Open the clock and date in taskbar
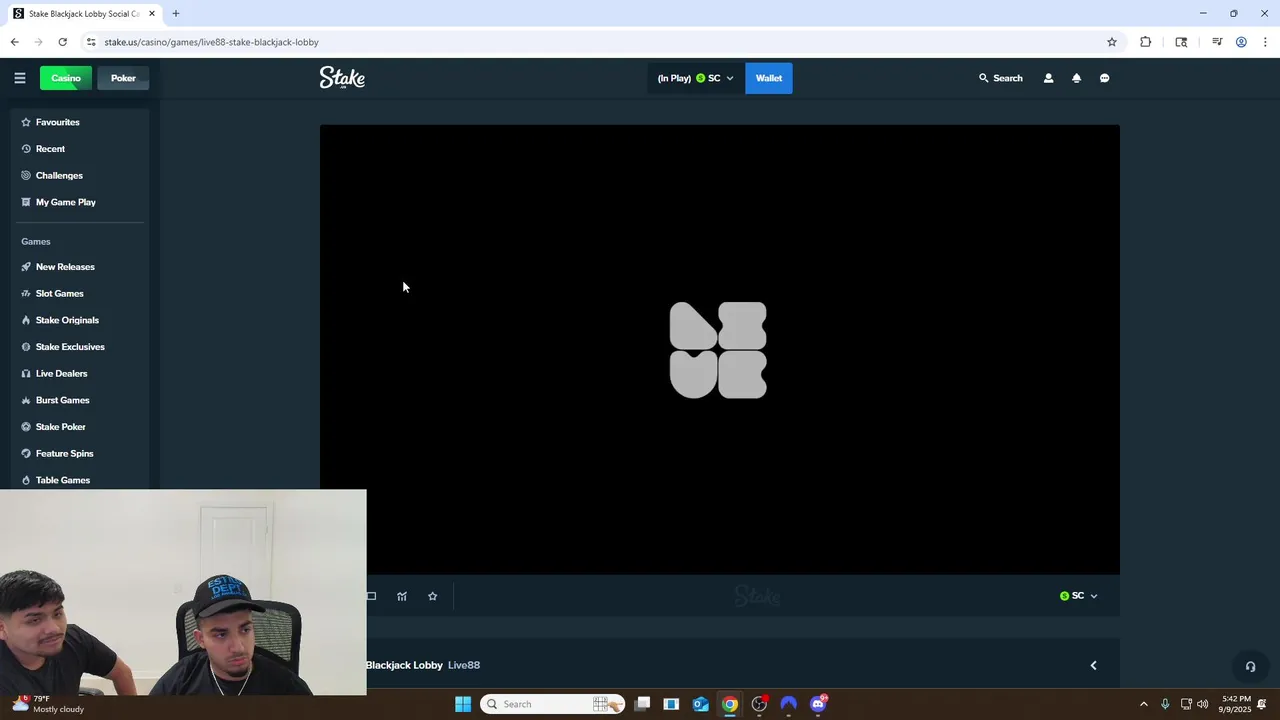Screen dimensions: 1280x720 [x=1236, y=704]
